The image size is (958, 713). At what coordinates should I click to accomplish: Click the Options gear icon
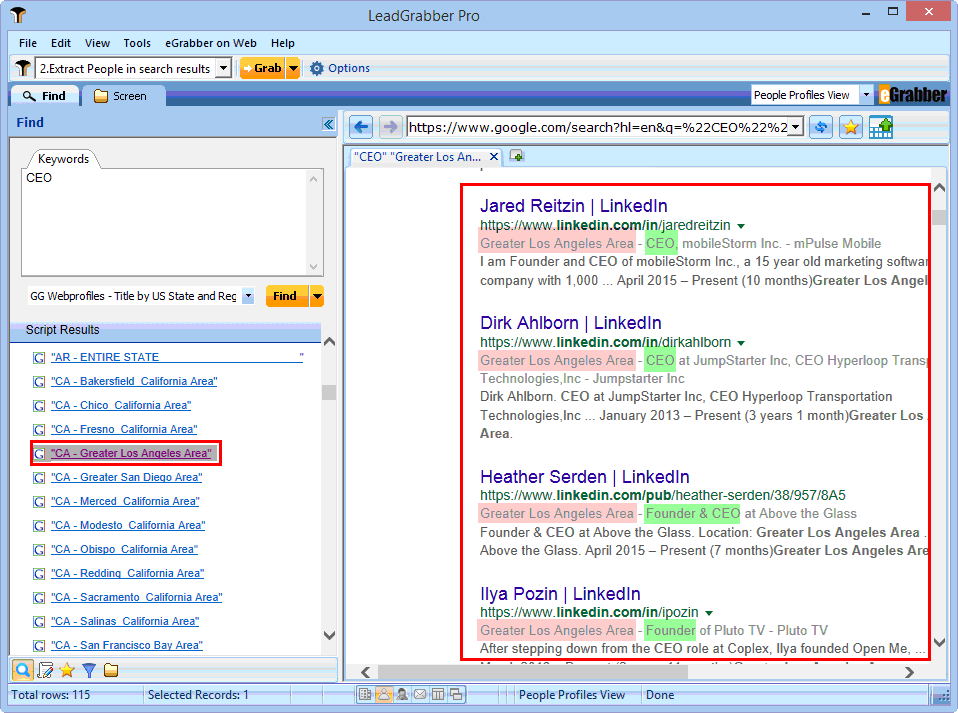point(316,68)
